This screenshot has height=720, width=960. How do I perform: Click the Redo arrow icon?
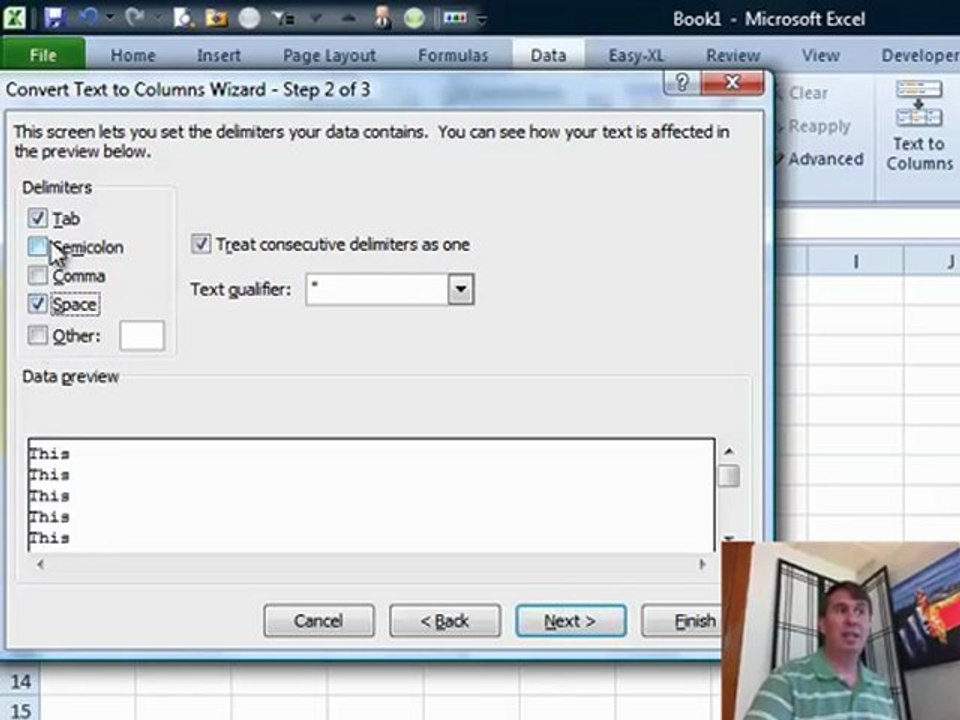click(133, 17)
